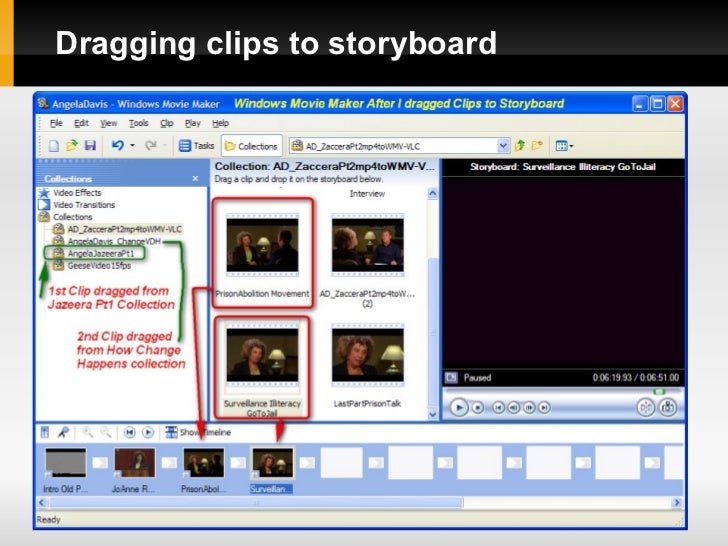Play the storyboard
Screen dimensions: 728x546
pyautogui.click(x=148, y=432)
